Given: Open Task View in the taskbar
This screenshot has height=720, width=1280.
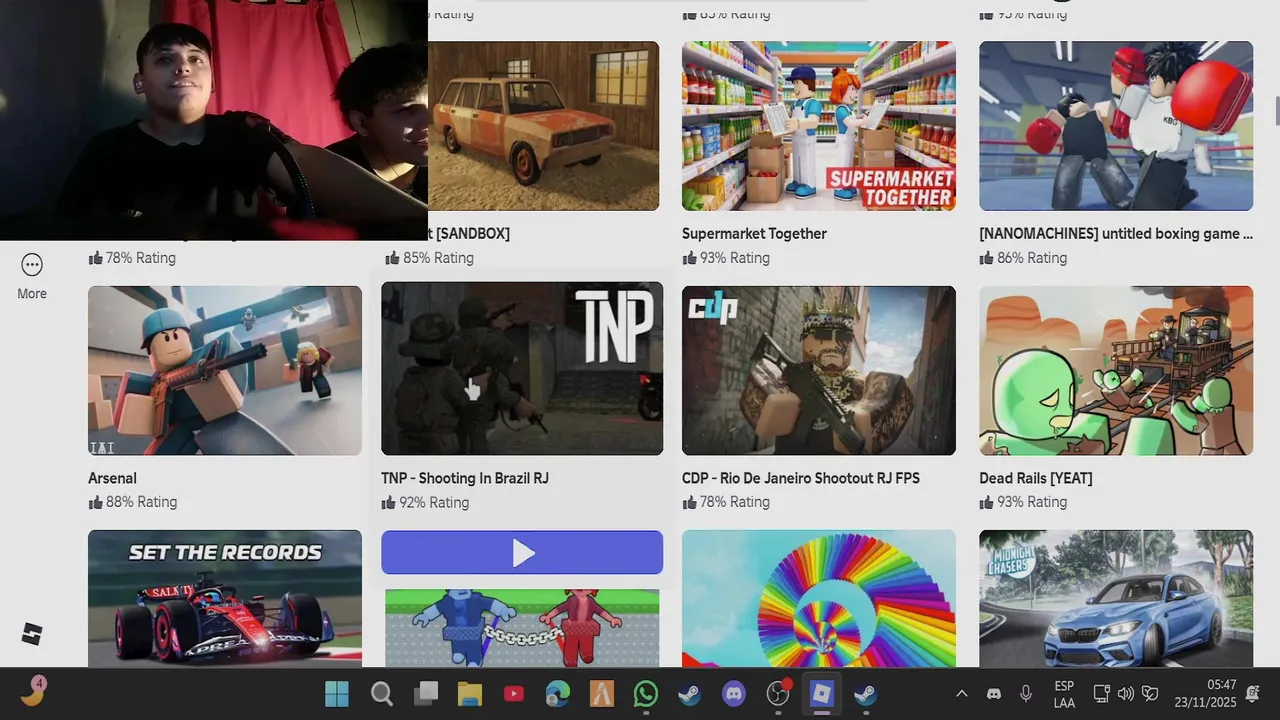Looking at the screenshot, I should (x=427, y=693).
